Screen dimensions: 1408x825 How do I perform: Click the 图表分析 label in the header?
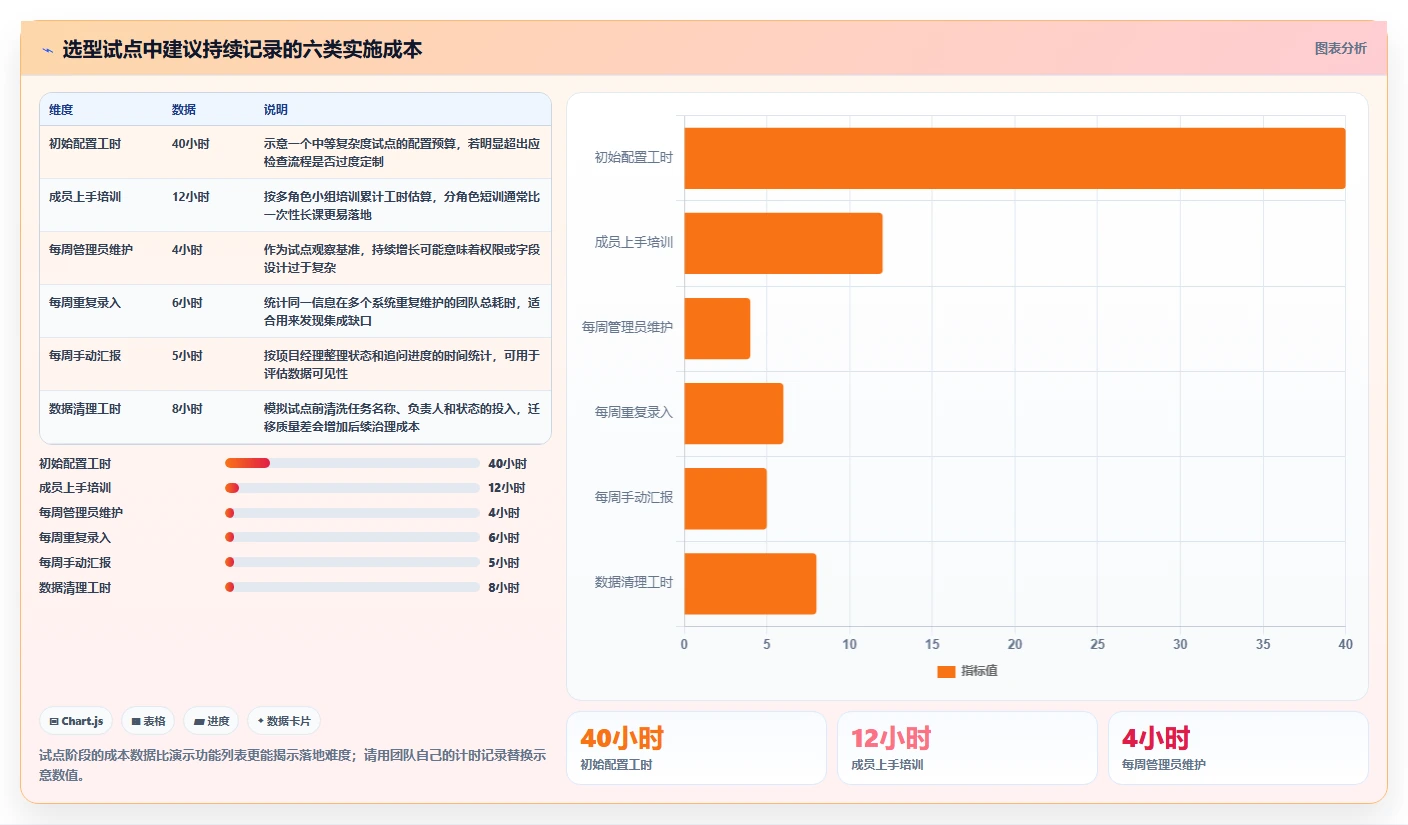1340,48
